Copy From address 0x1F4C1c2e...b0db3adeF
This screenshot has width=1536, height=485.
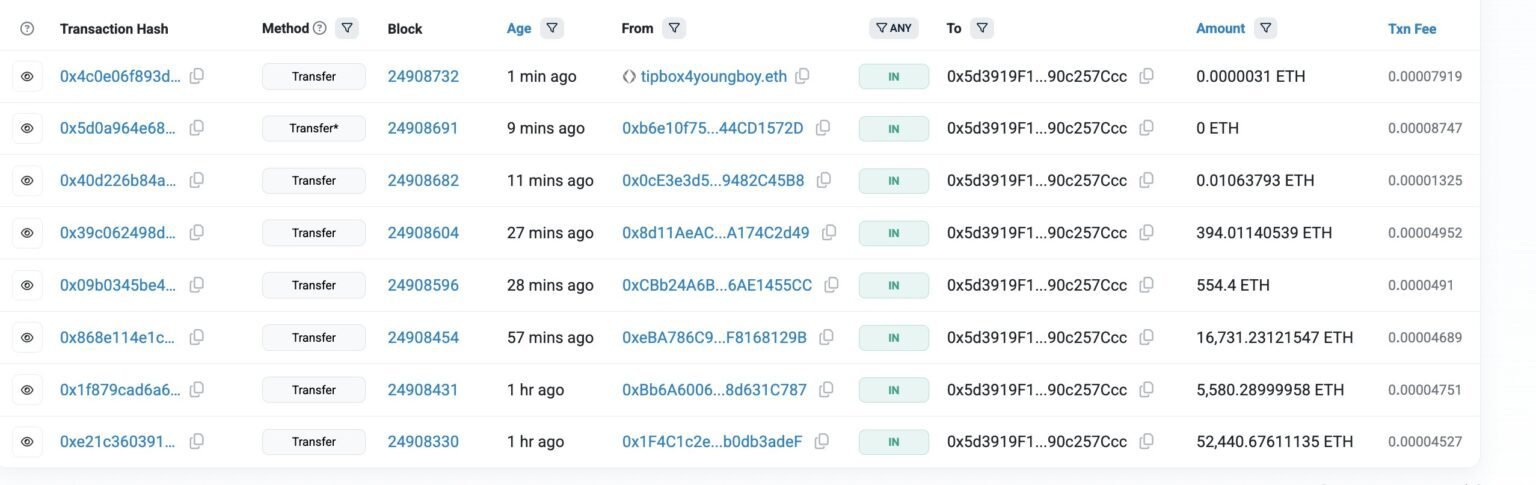tap(821, 441)
